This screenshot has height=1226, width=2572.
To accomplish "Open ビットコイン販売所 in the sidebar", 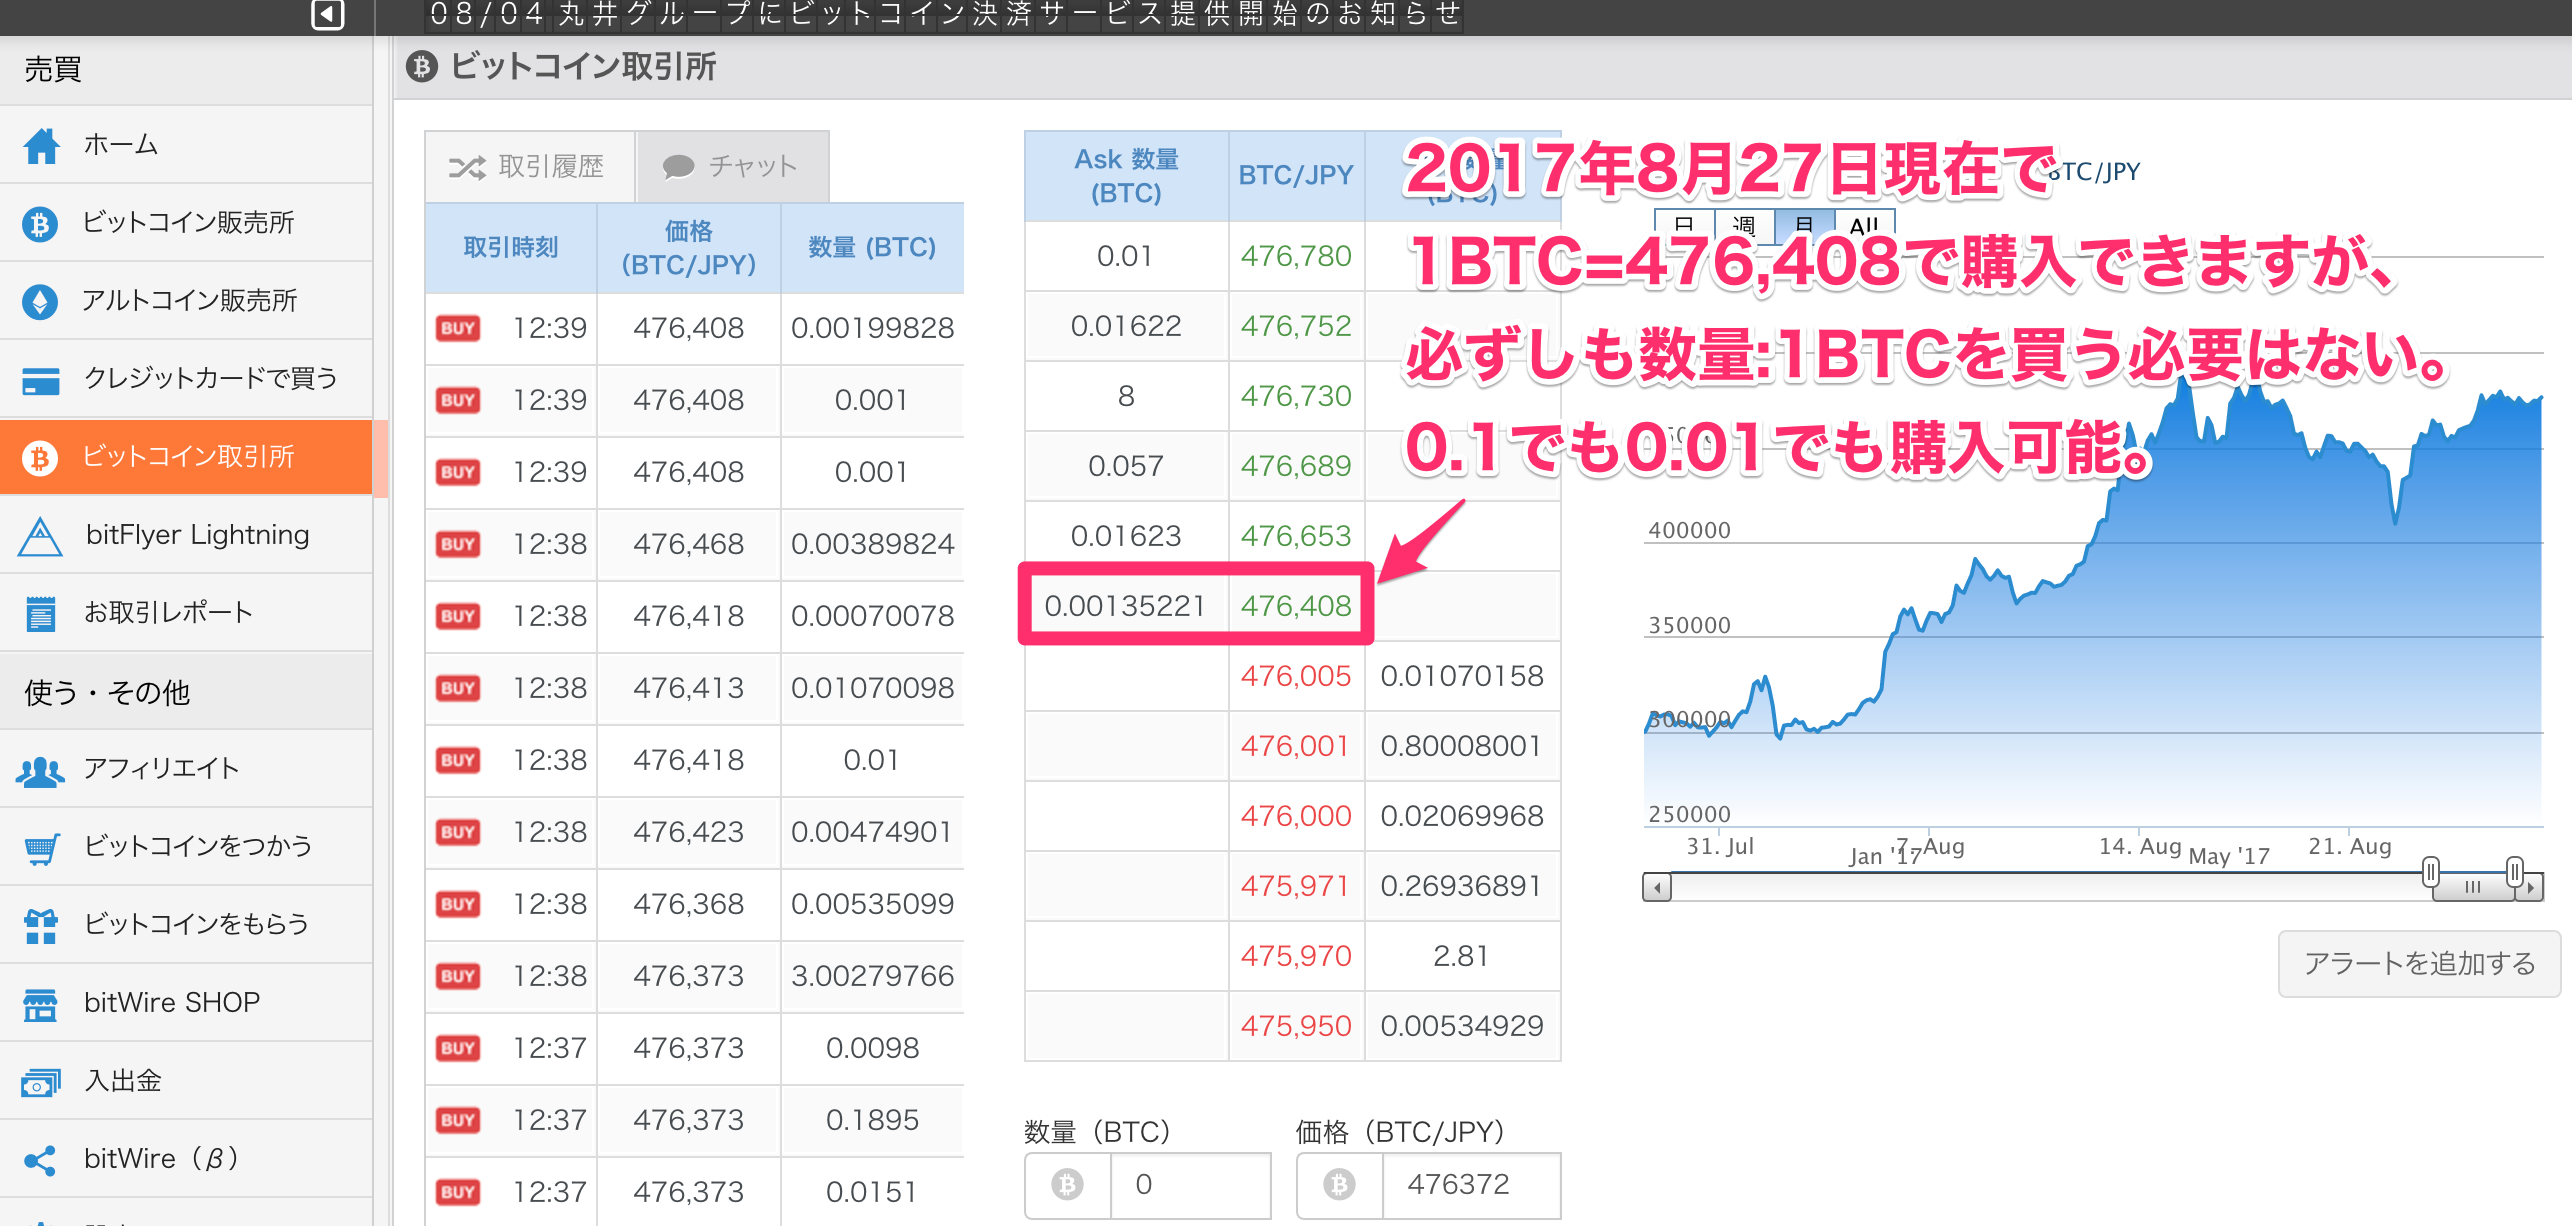I will (186, 223).
